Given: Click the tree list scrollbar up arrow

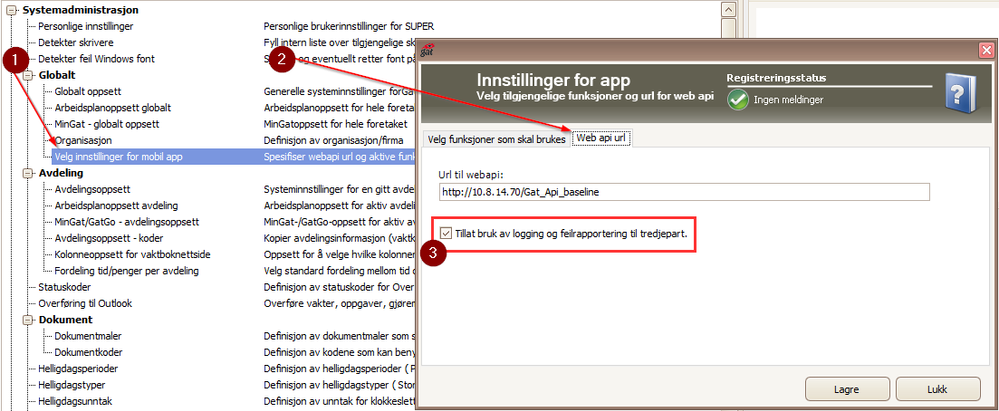Looking at the screenshot, I should [x=727, y=9].
